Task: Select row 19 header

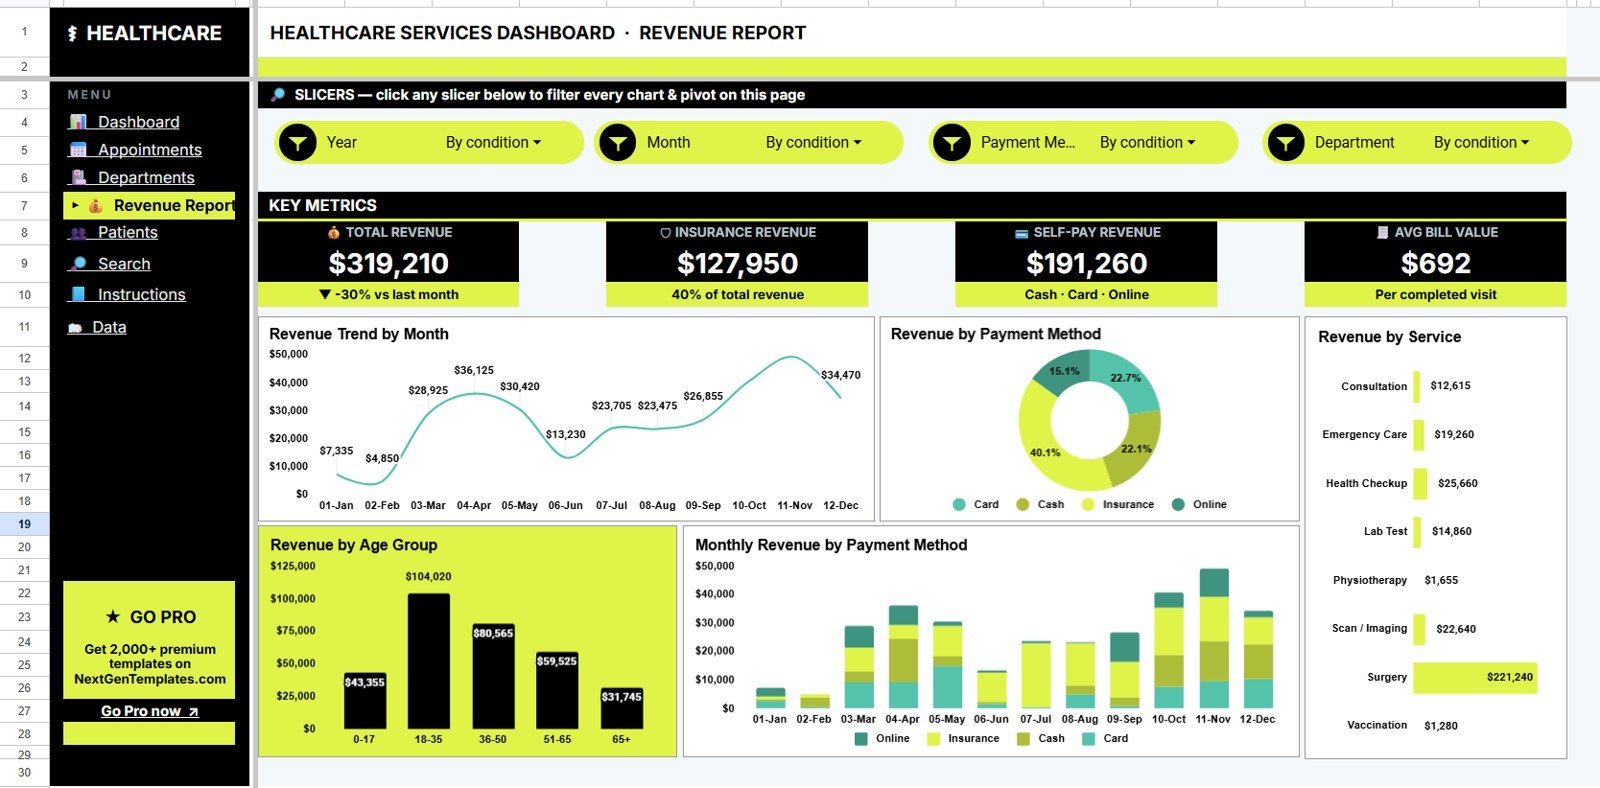Action: (x=24, y=523)
